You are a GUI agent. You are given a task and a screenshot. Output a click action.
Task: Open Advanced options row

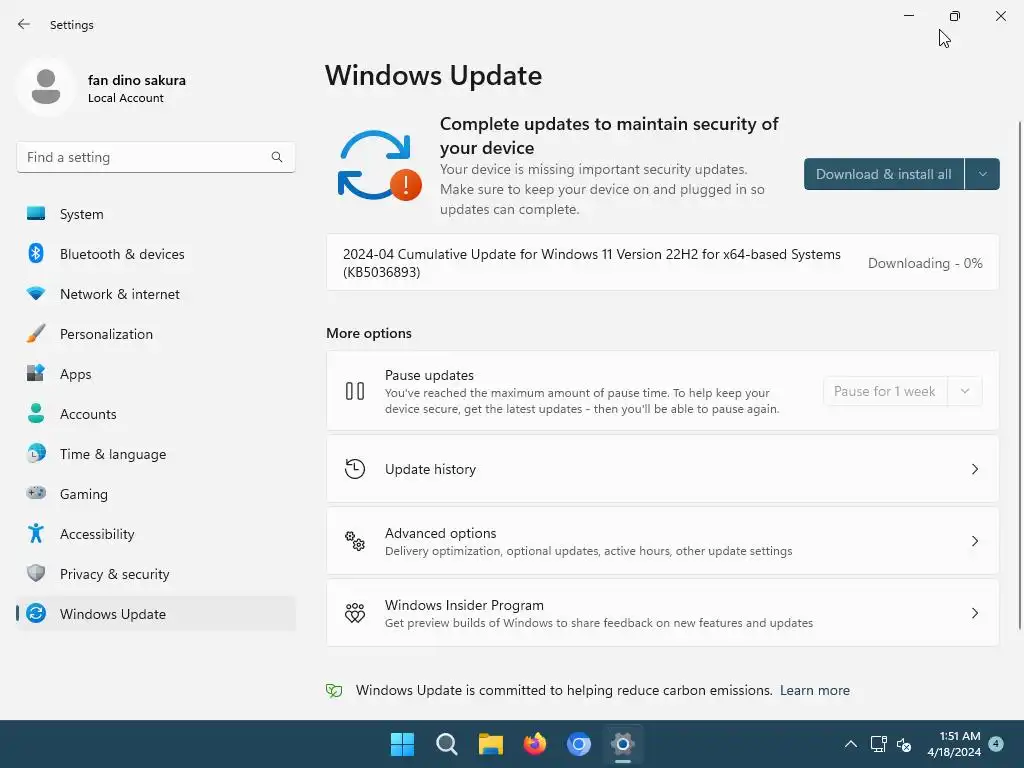pos(662,541)
